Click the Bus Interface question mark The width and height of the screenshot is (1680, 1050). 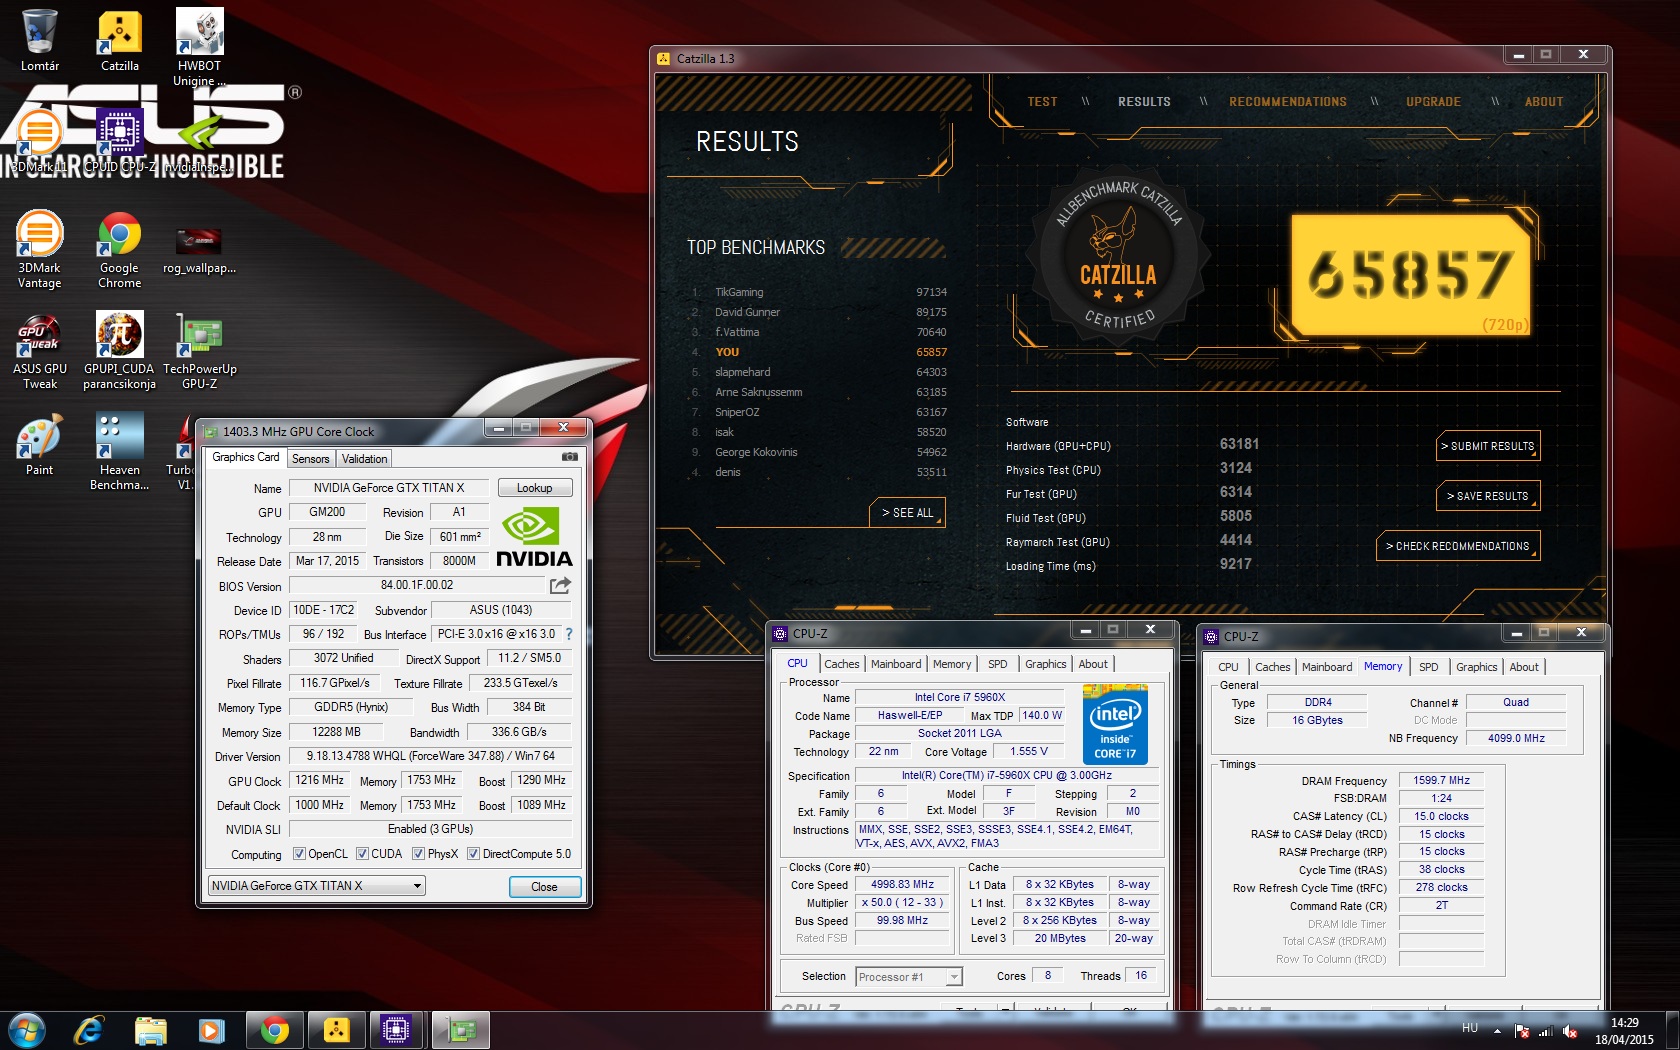tap(569, 634)
